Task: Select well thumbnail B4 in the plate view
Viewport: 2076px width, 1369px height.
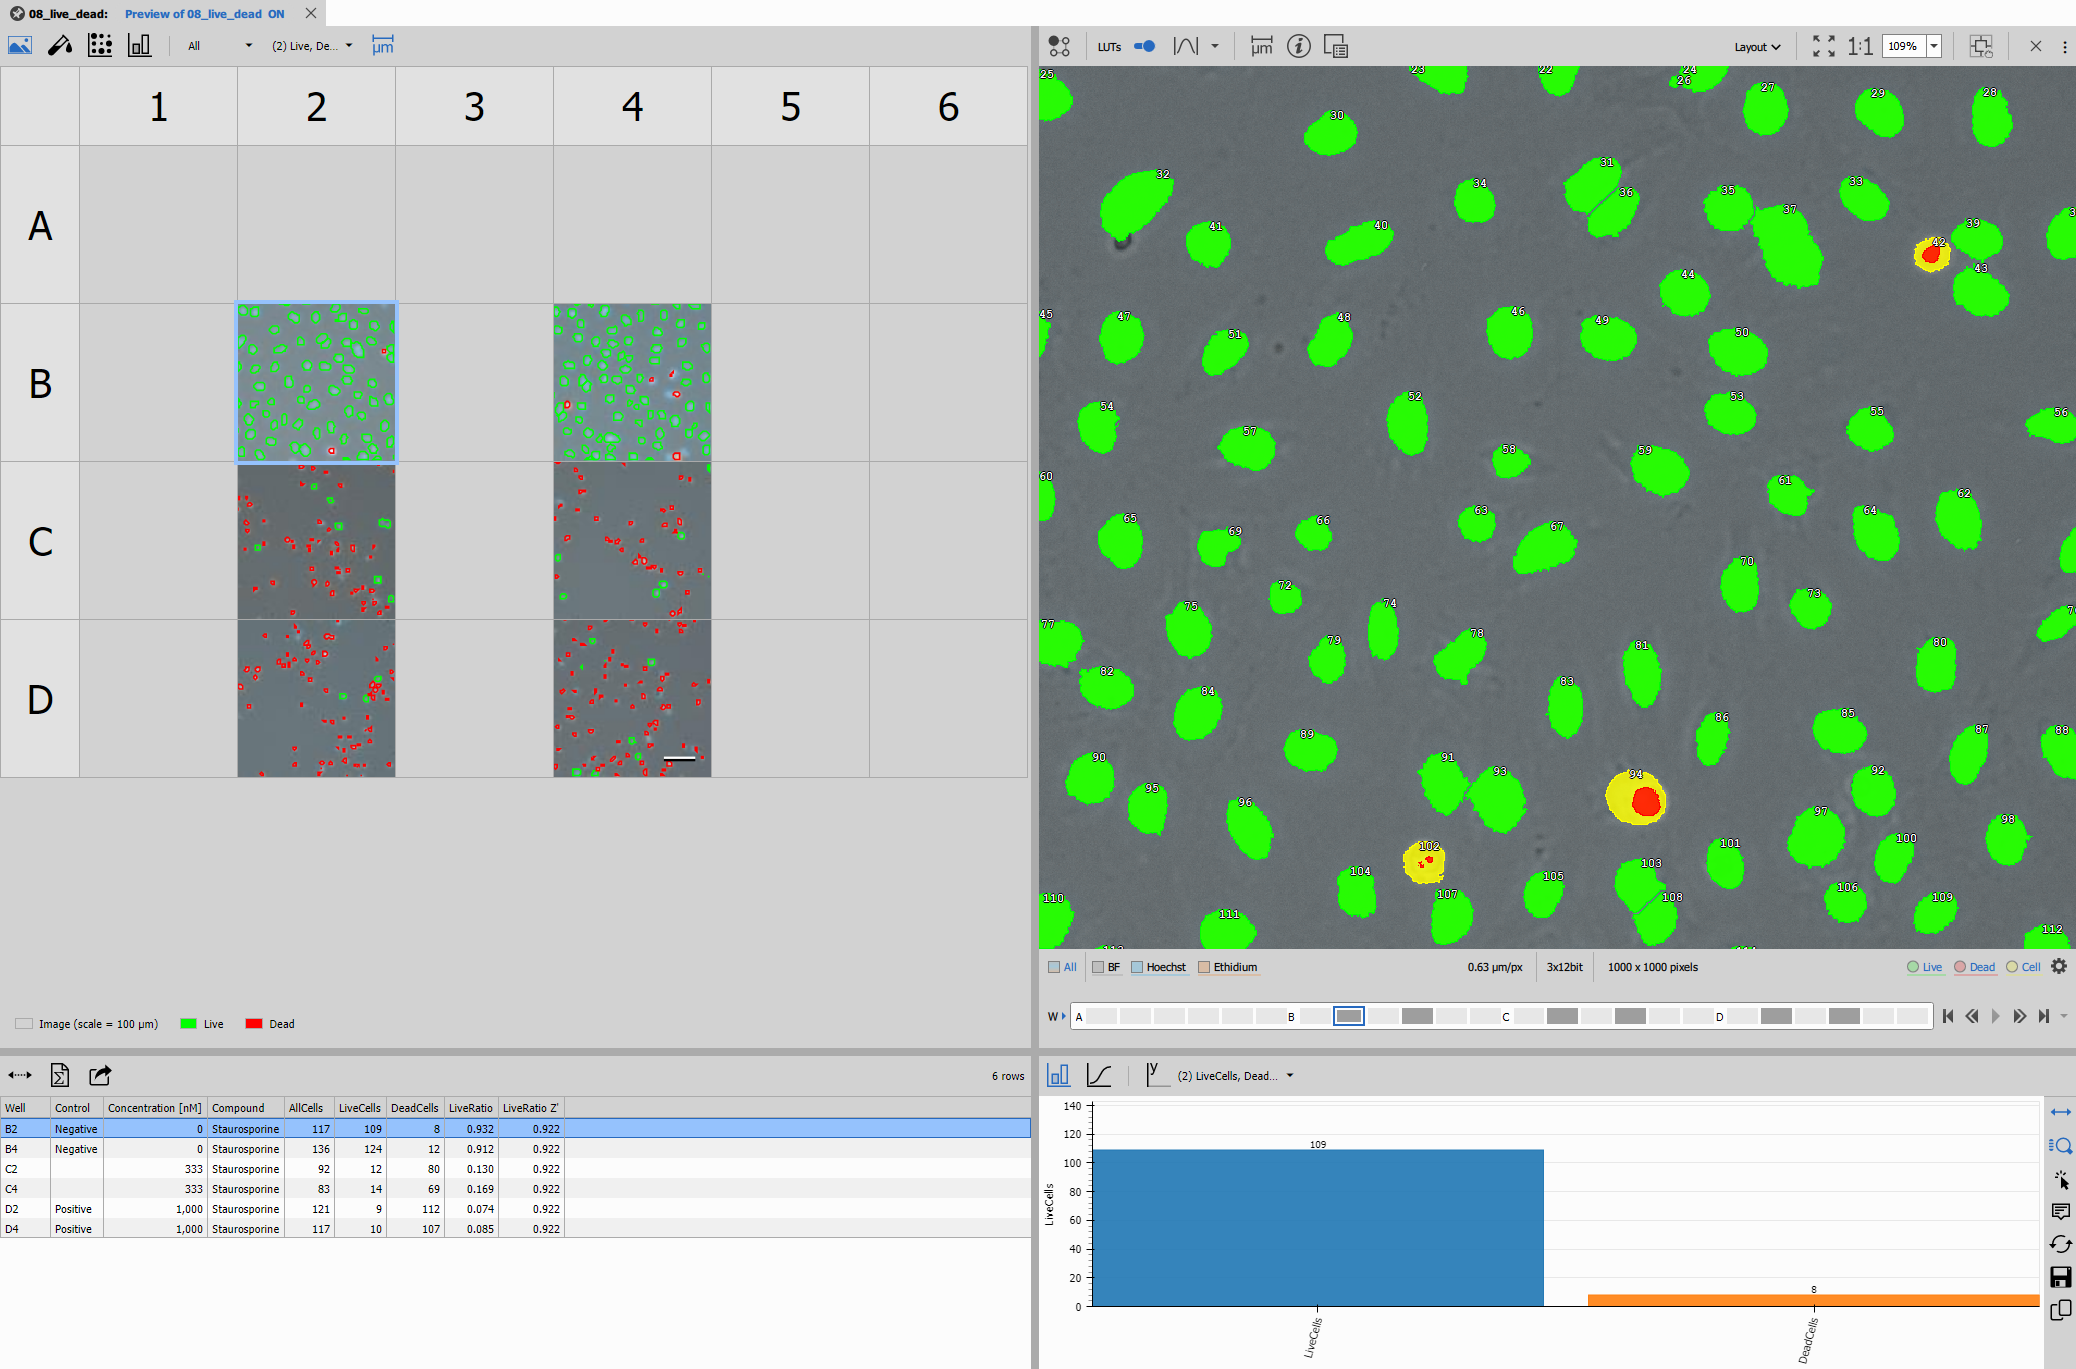Action: [x=632, y=382]
